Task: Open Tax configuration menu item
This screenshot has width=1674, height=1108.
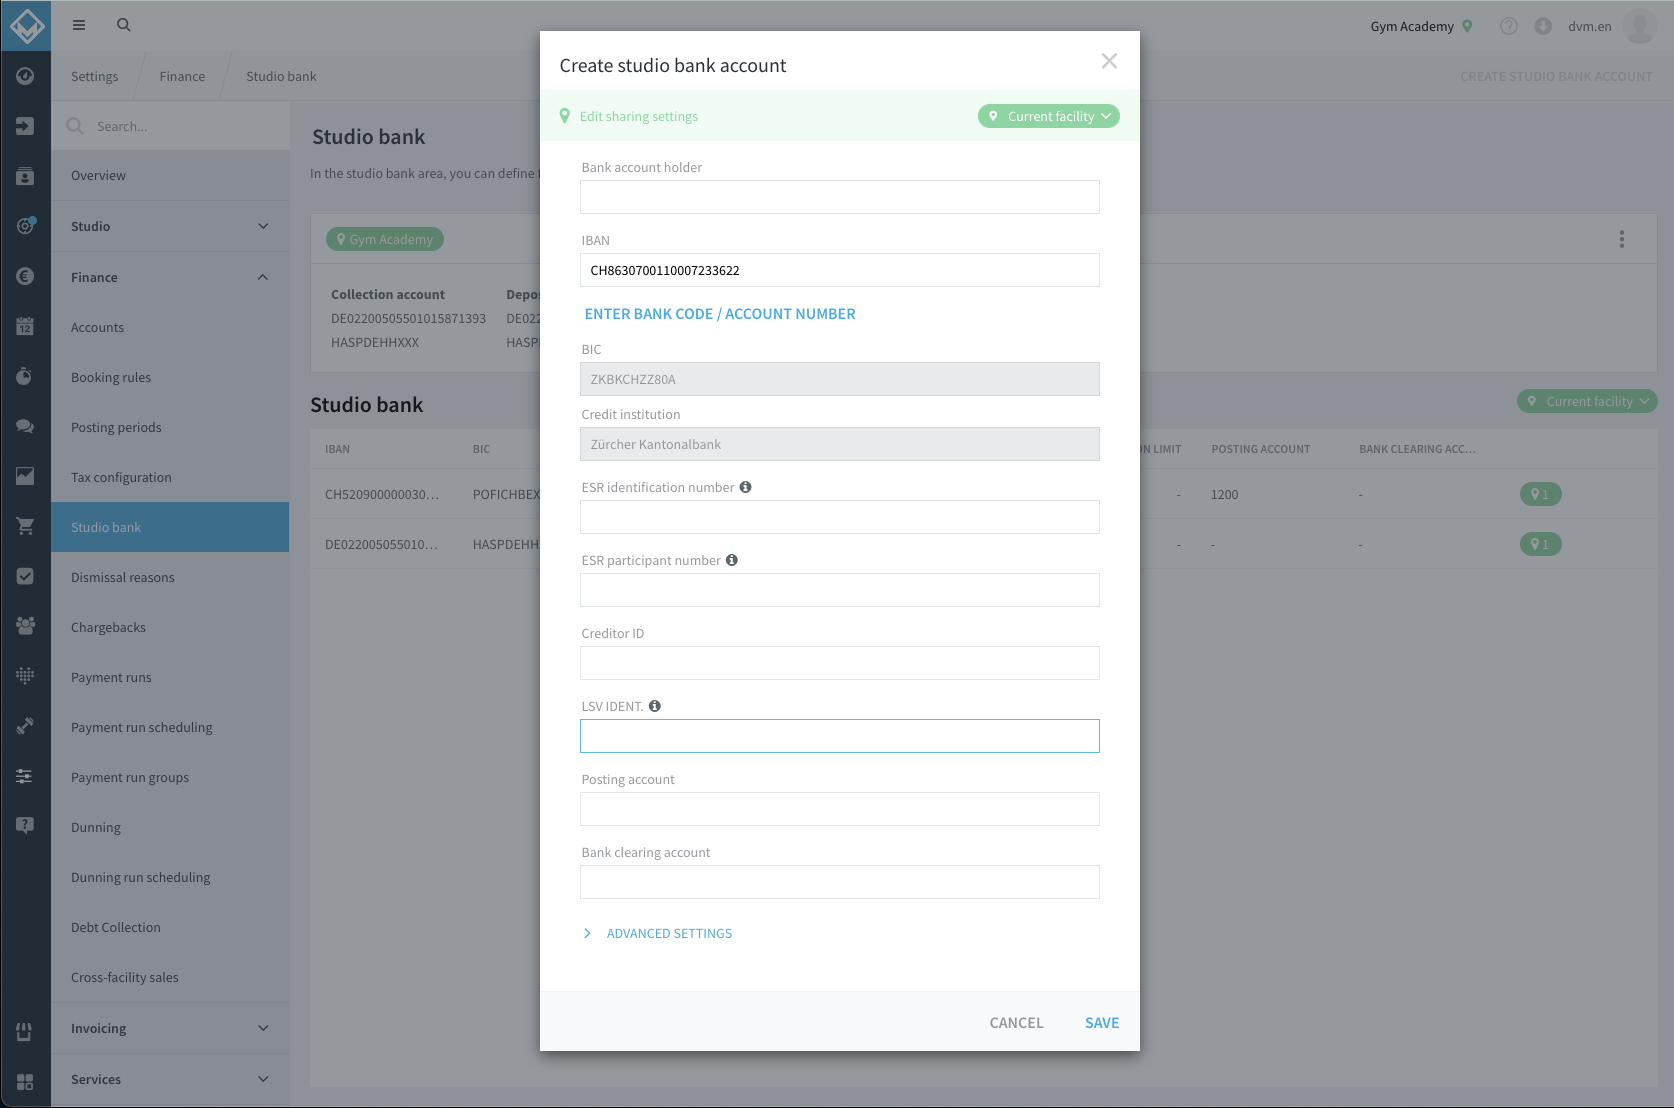Action: 170,477
